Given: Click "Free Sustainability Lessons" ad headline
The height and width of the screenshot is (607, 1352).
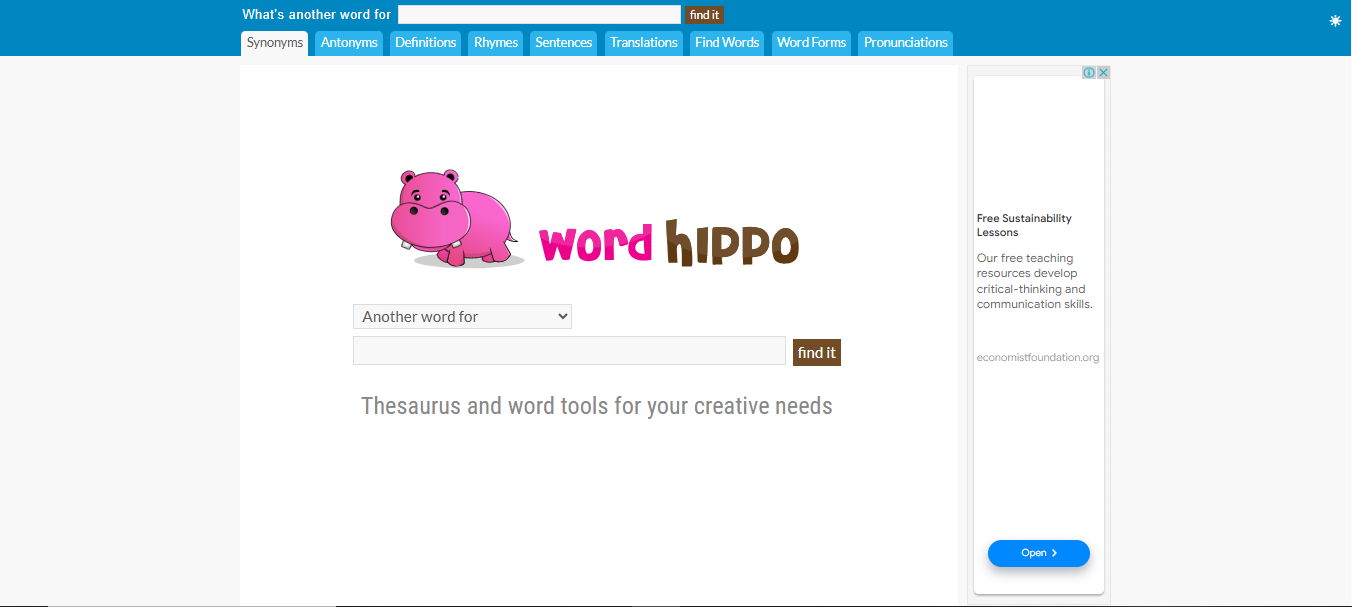Looking at the screenshot, I should (1024, 225).
